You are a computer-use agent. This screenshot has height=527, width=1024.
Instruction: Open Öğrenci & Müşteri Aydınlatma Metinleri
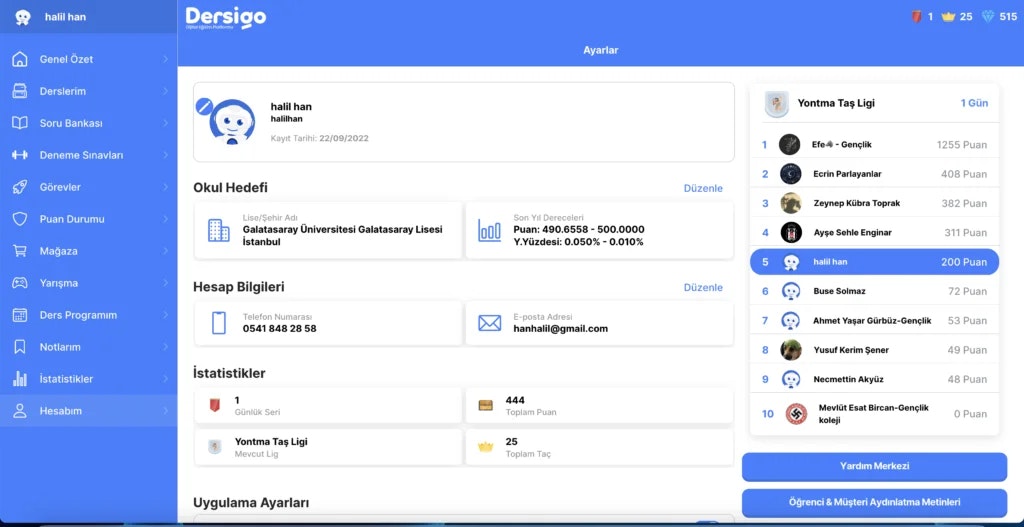874,502
